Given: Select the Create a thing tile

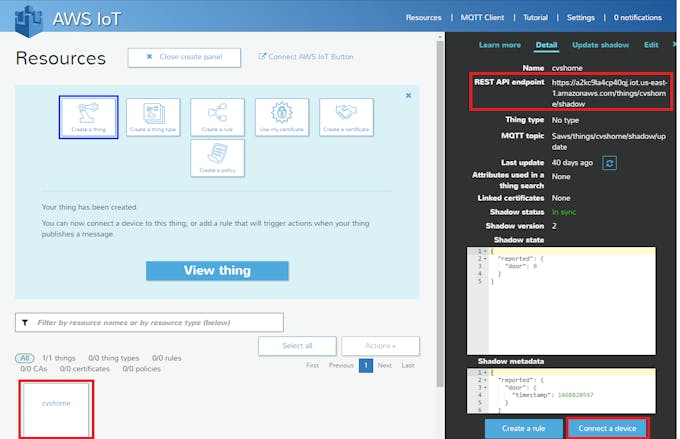Looking at the screenshot, I should pyautogui.click(x=88, y=117).
